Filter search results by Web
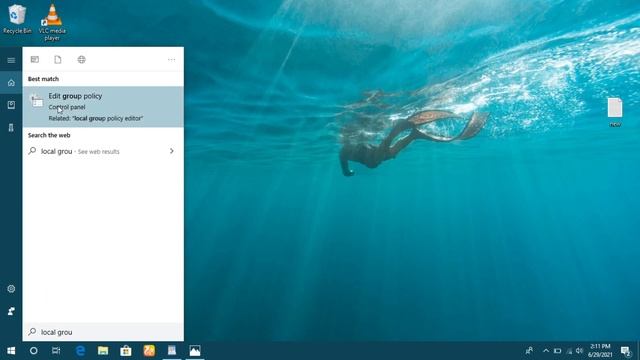The height and width of the screenshot is (360, 640). (x=82, y=60)
